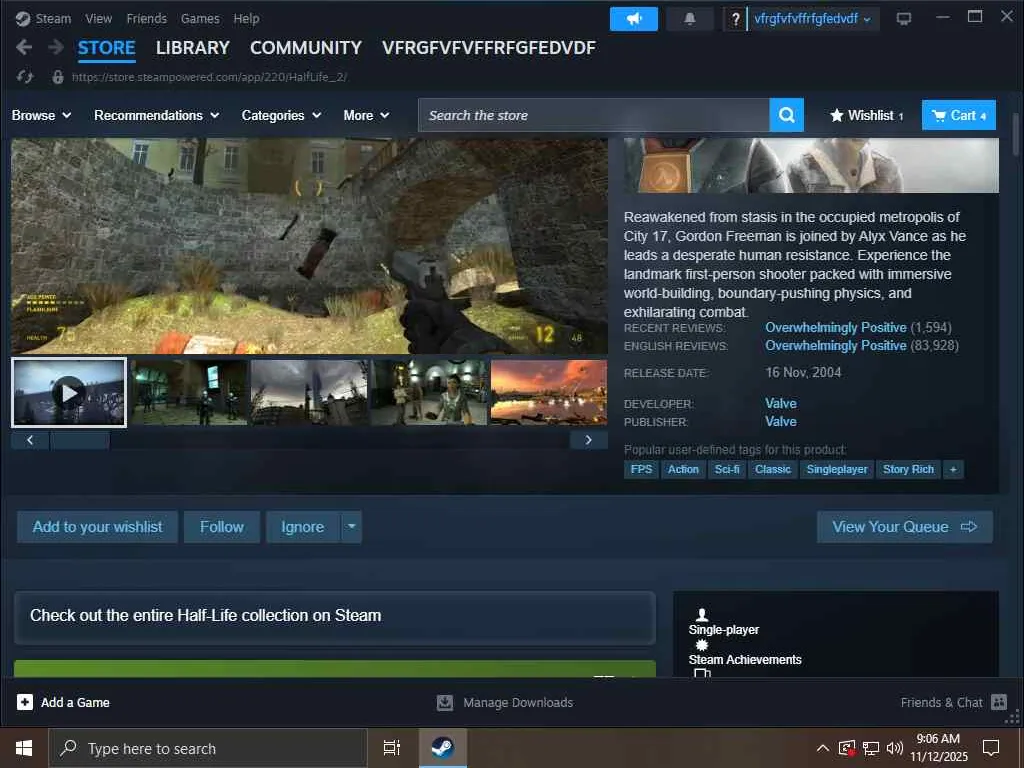This screenshot has width=1024, height=768.
Task: Open account dropdown vfrgfvfvffrfgfedvdf
Action: coord(812,19)
